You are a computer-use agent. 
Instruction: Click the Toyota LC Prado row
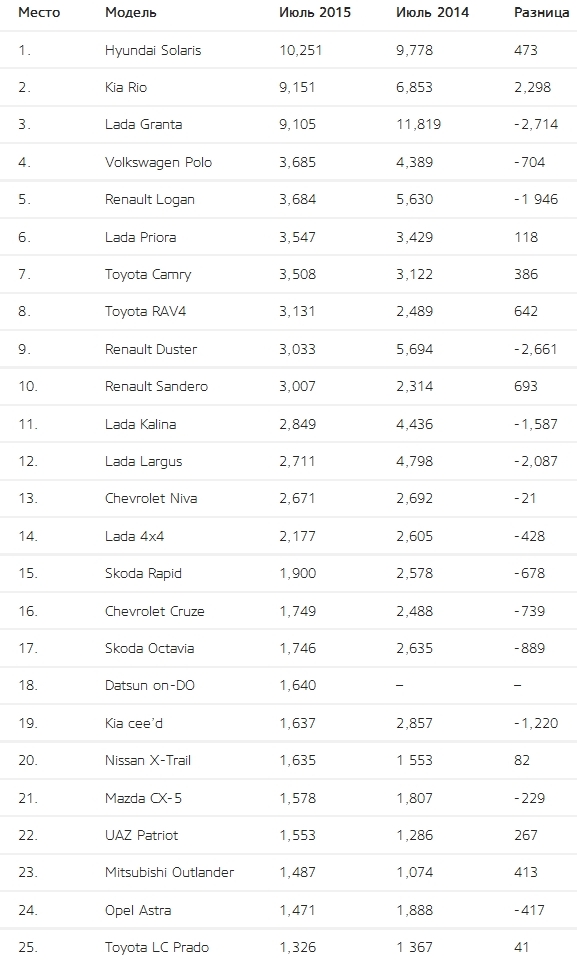point(288,947)
